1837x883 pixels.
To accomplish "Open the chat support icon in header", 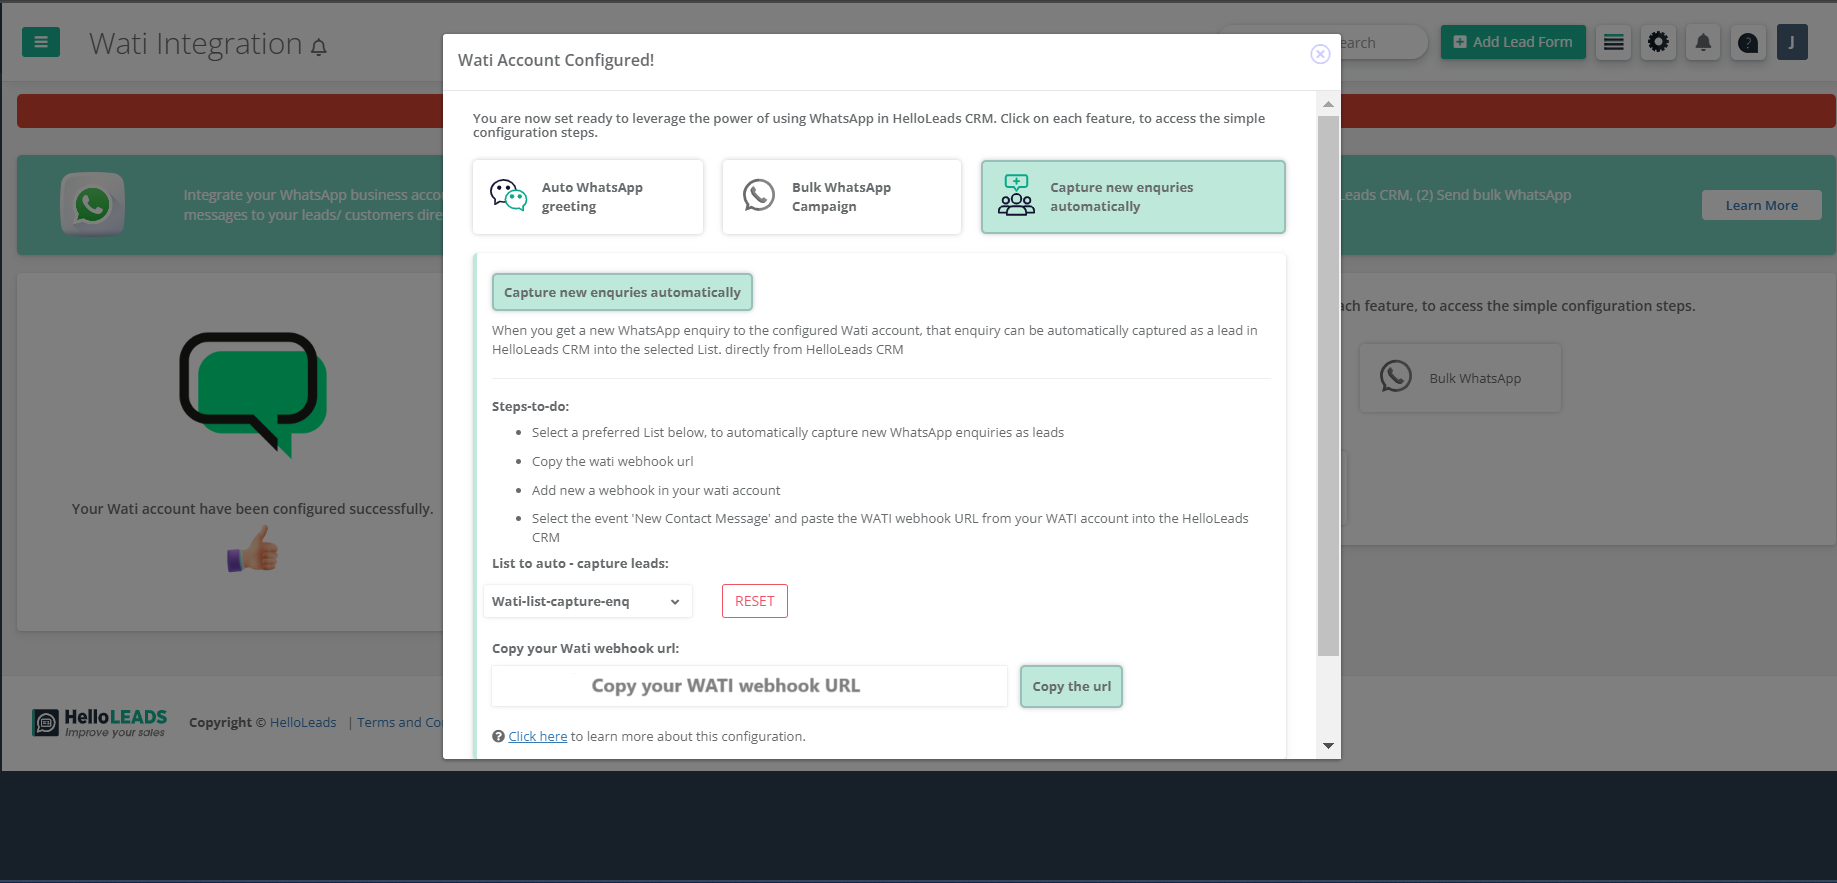I will 1748,42.
